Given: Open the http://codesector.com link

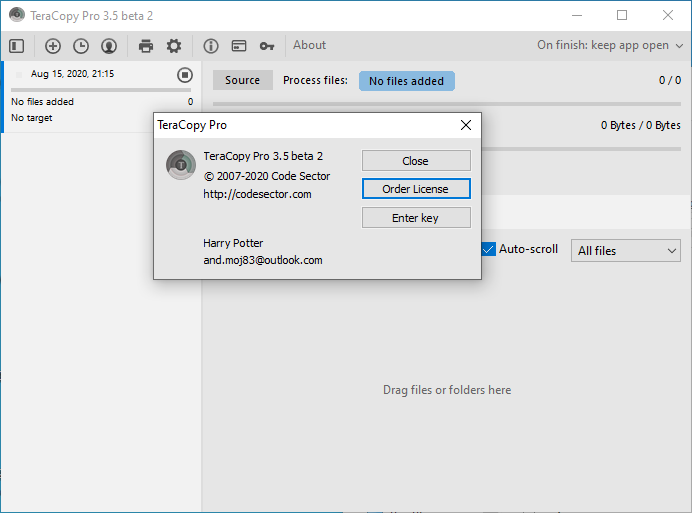Looking at the screenshot, I should (257, 194).
